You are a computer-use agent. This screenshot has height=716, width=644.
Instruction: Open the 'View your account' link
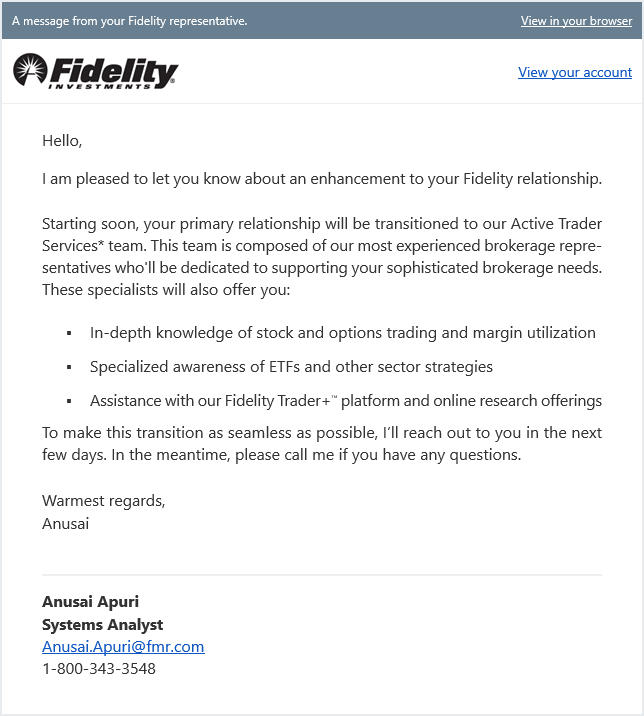pos(574,72)
